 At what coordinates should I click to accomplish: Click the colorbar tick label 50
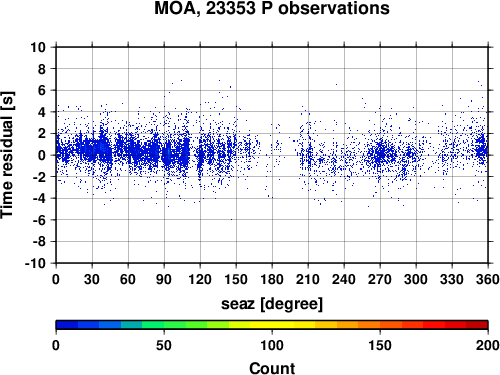pos(164,346)
